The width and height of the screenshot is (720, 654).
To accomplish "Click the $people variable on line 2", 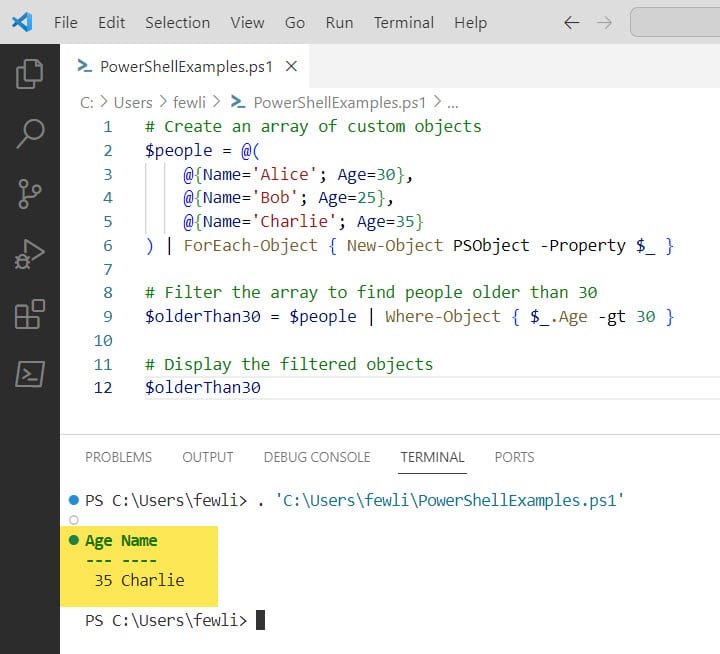I will (x=179, y=151).
